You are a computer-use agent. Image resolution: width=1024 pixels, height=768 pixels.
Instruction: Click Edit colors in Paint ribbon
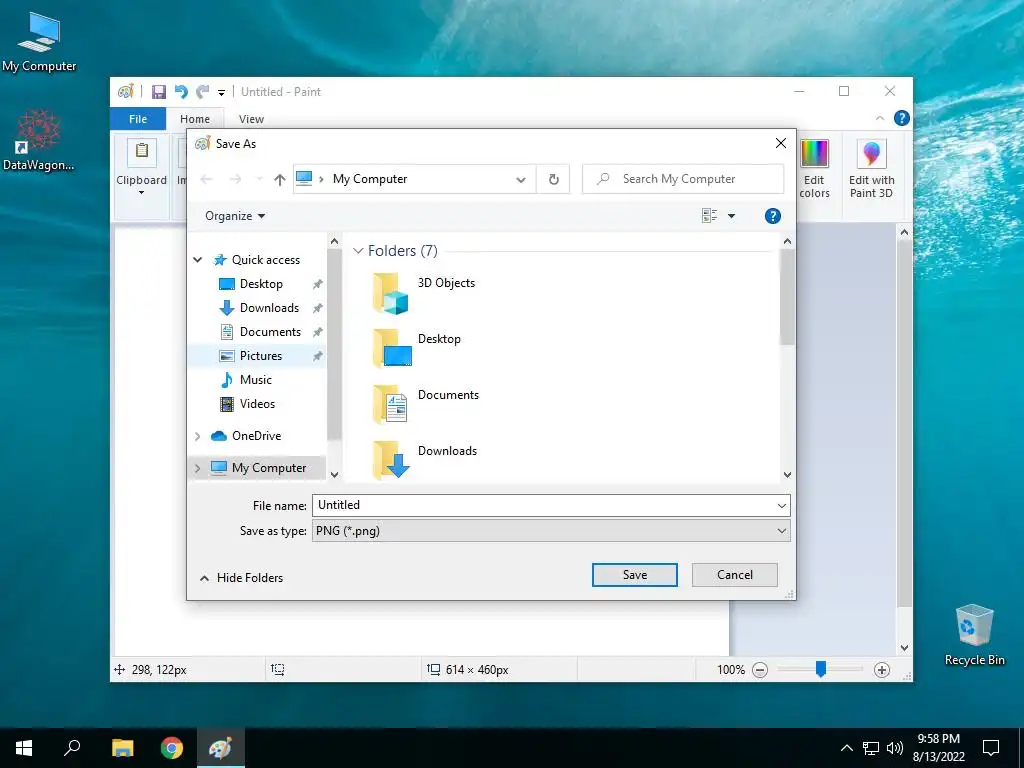(x=814, y=168)
